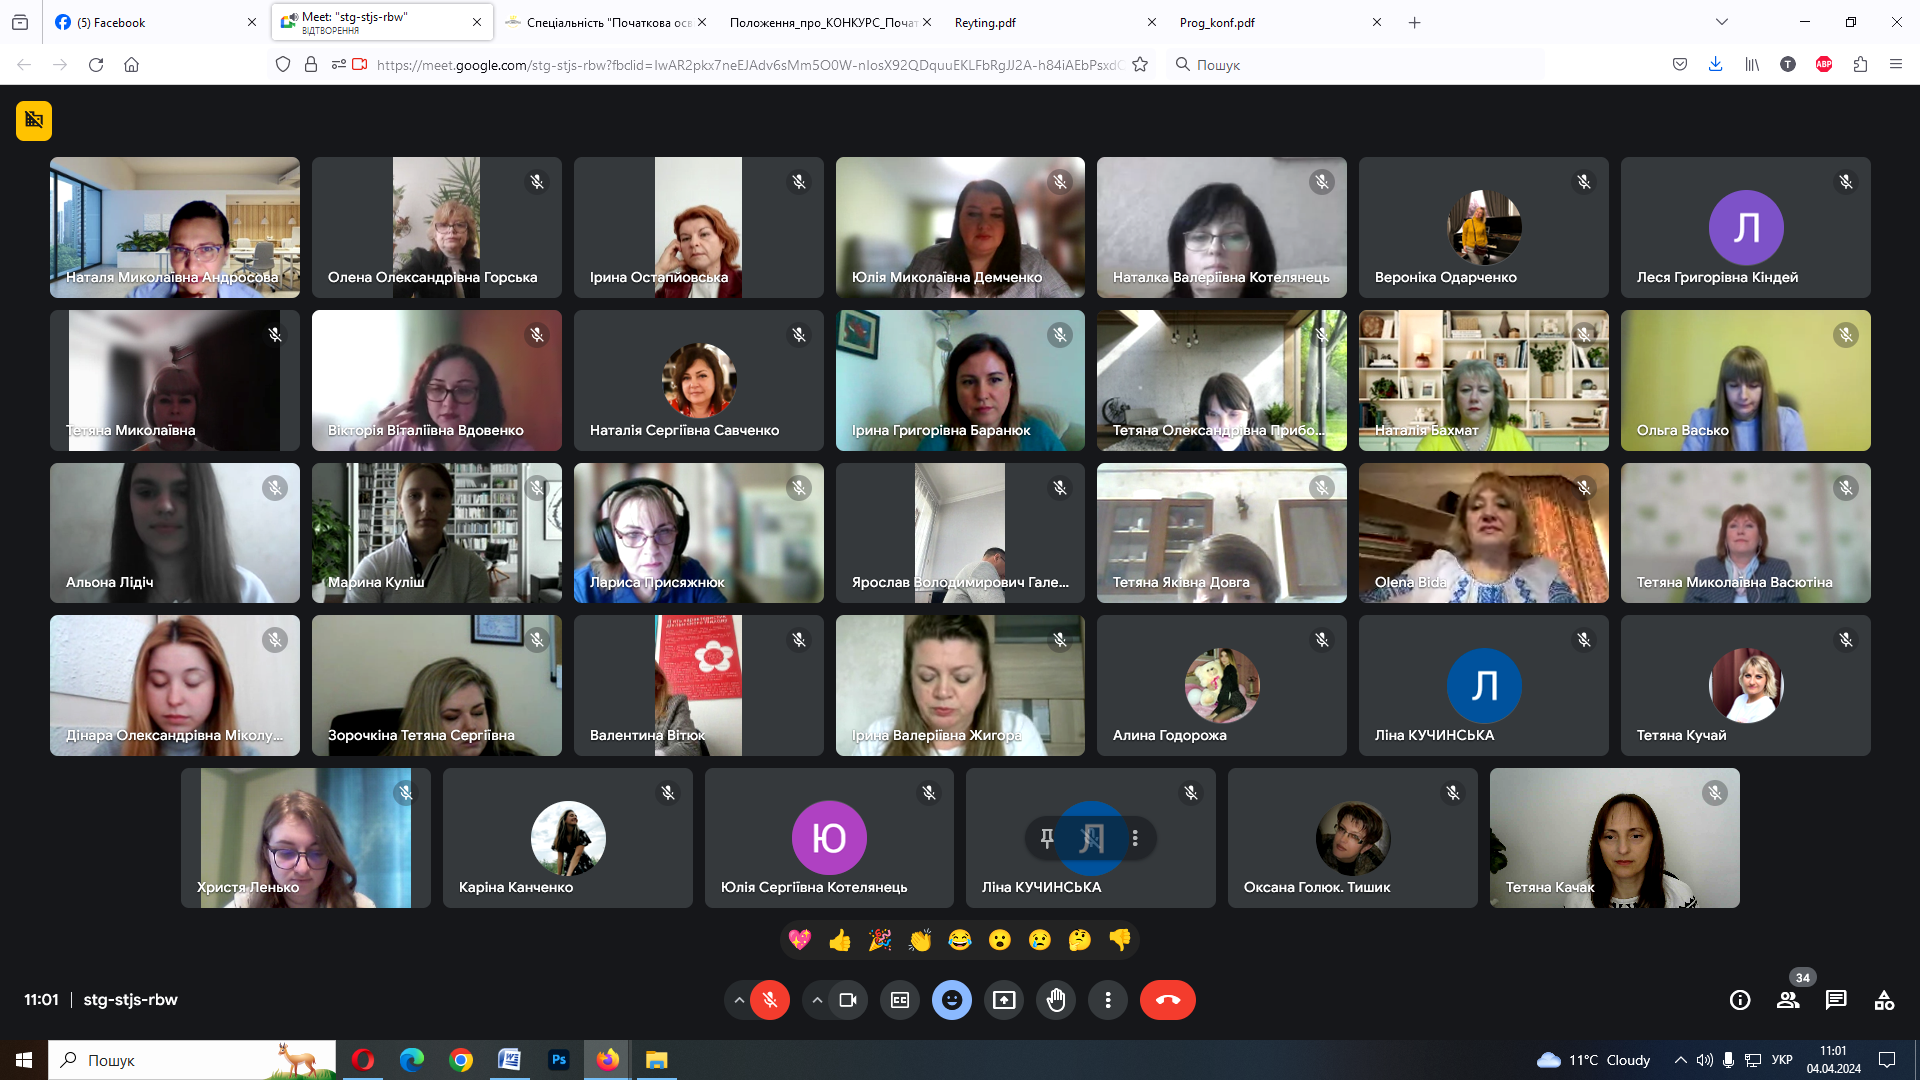Click the Tetyana Kachak video tile

click(1614, 838)
